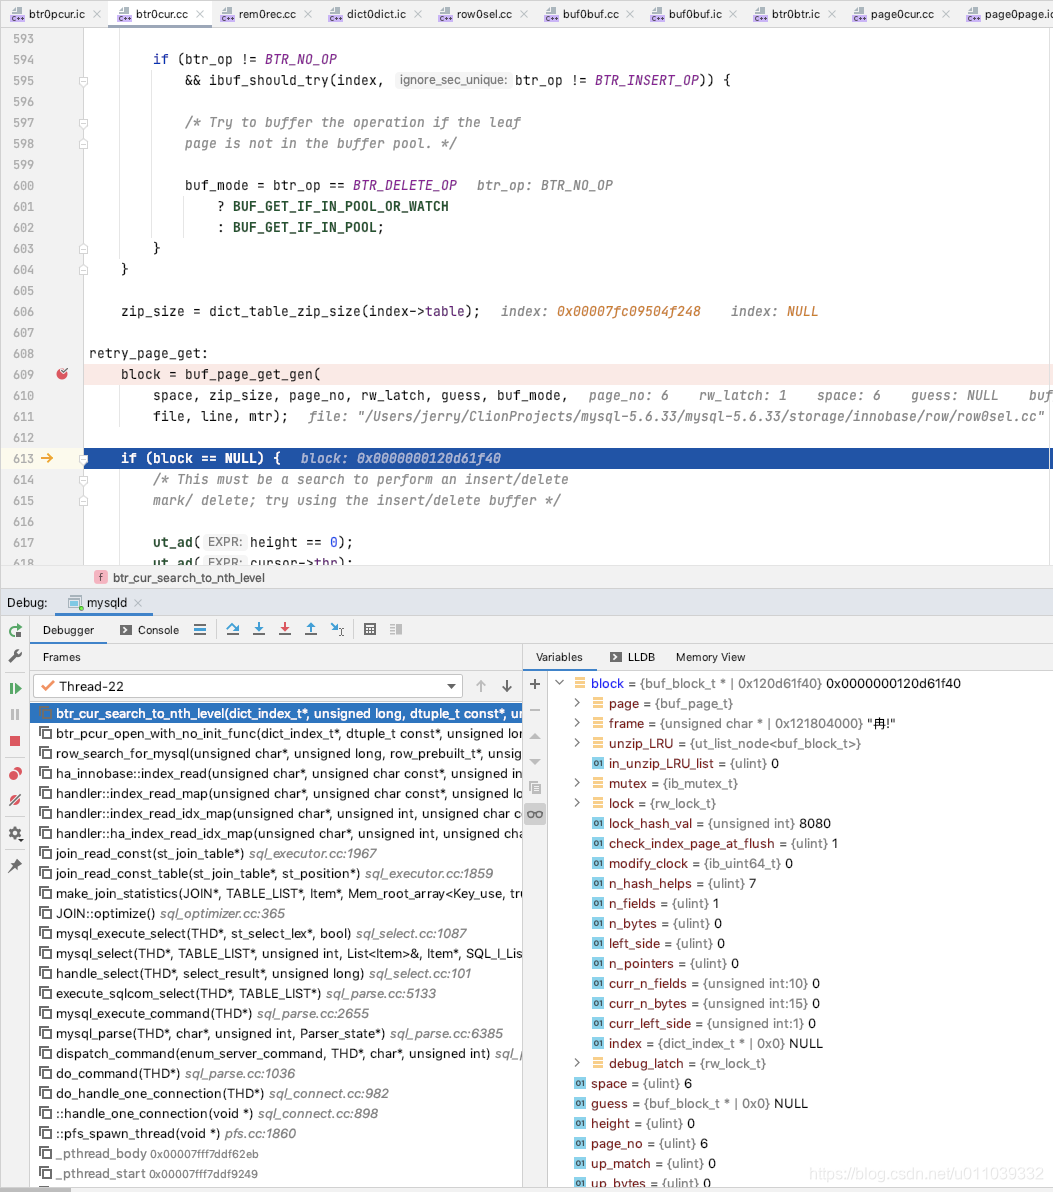Select lock_hash_val variable row
This screenshot has height=1192, width=1053.
coord(800,823)
